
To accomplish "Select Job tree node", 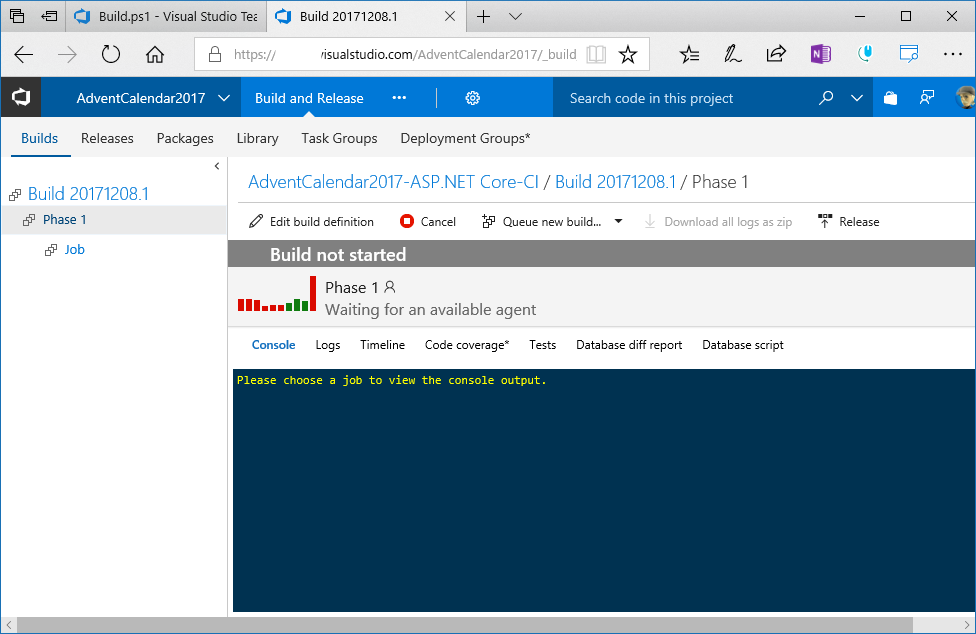I will pyautogui.click(x=74, y=249).
